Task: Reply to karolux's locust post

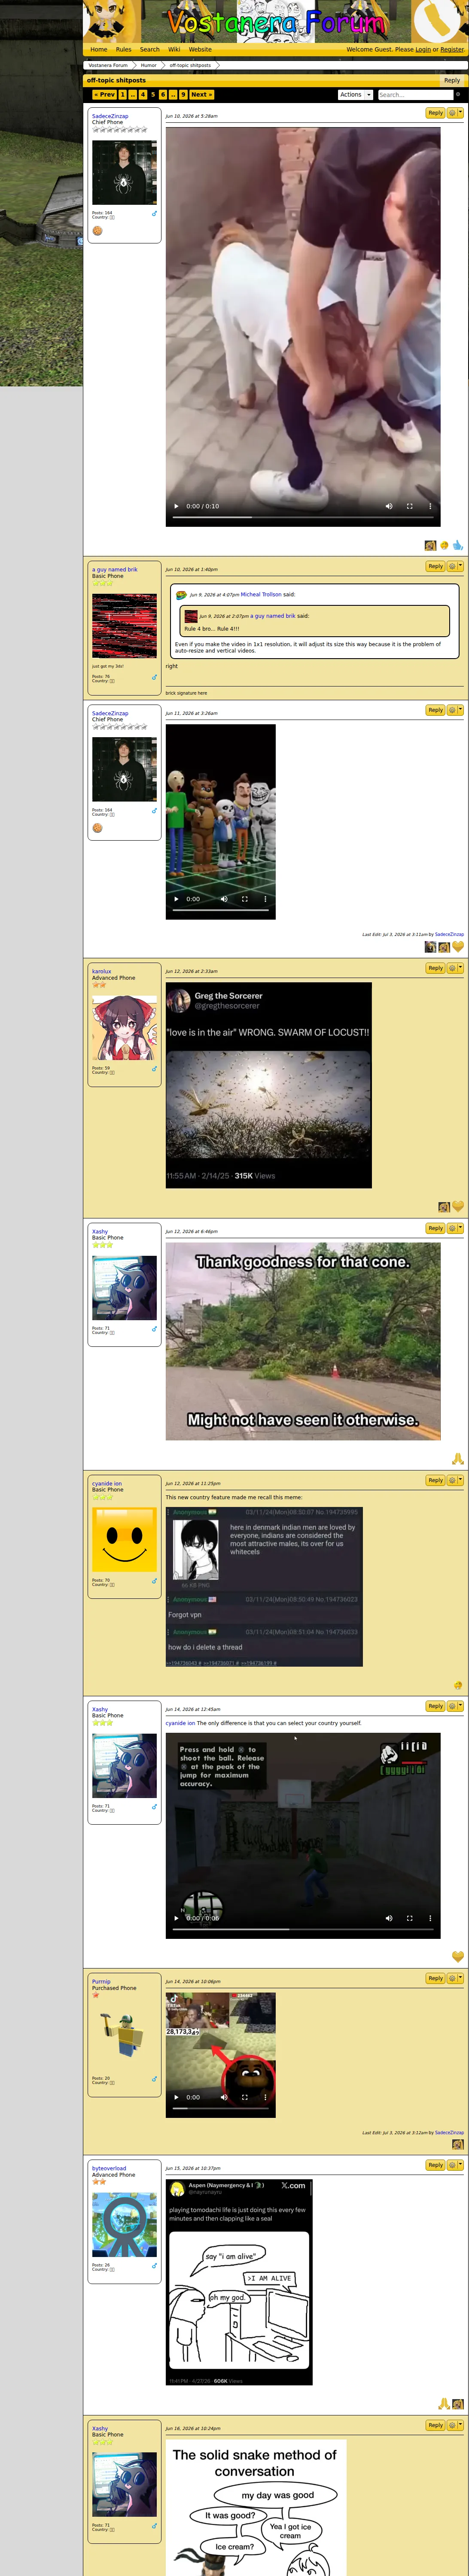Action: [435, 968]
